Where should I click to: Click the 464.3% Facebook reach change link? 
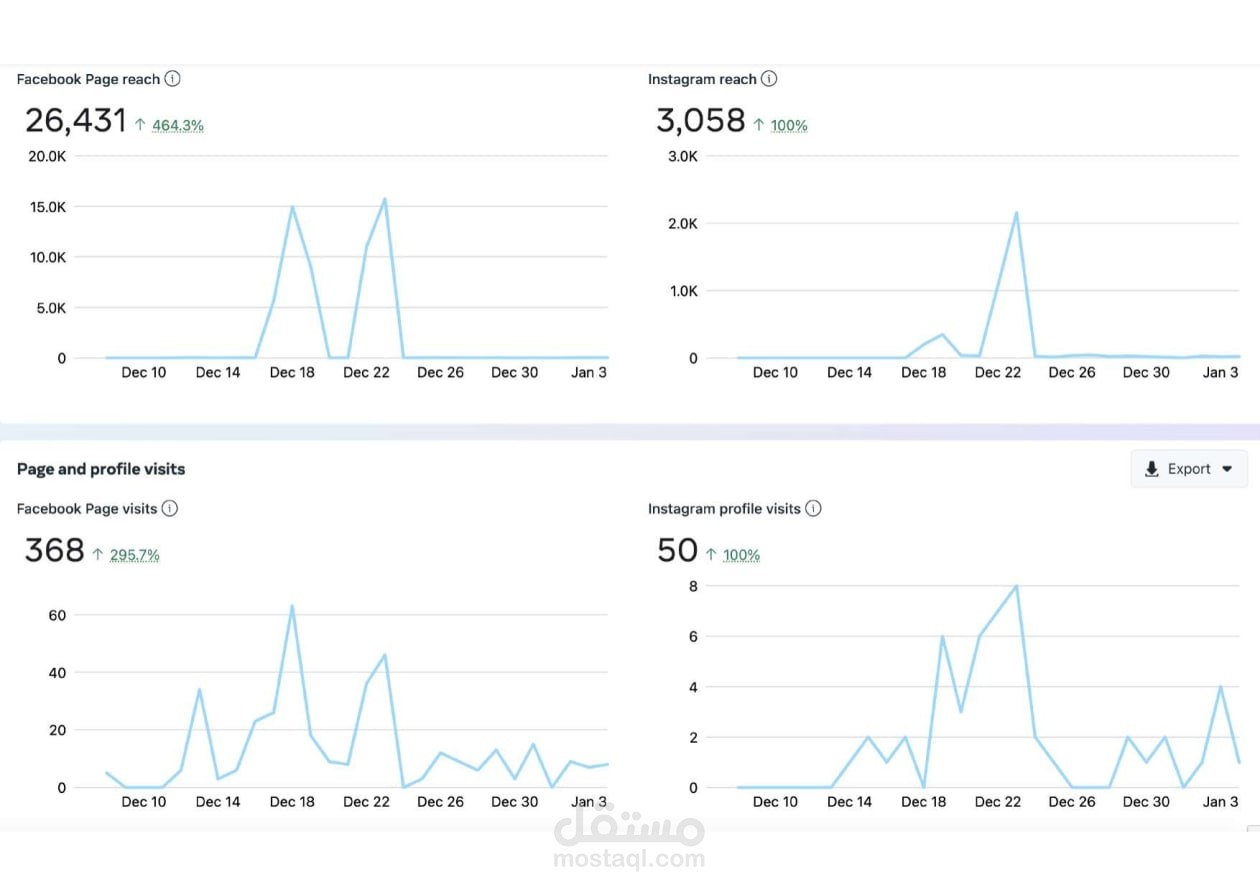click(x=178, y=125)
